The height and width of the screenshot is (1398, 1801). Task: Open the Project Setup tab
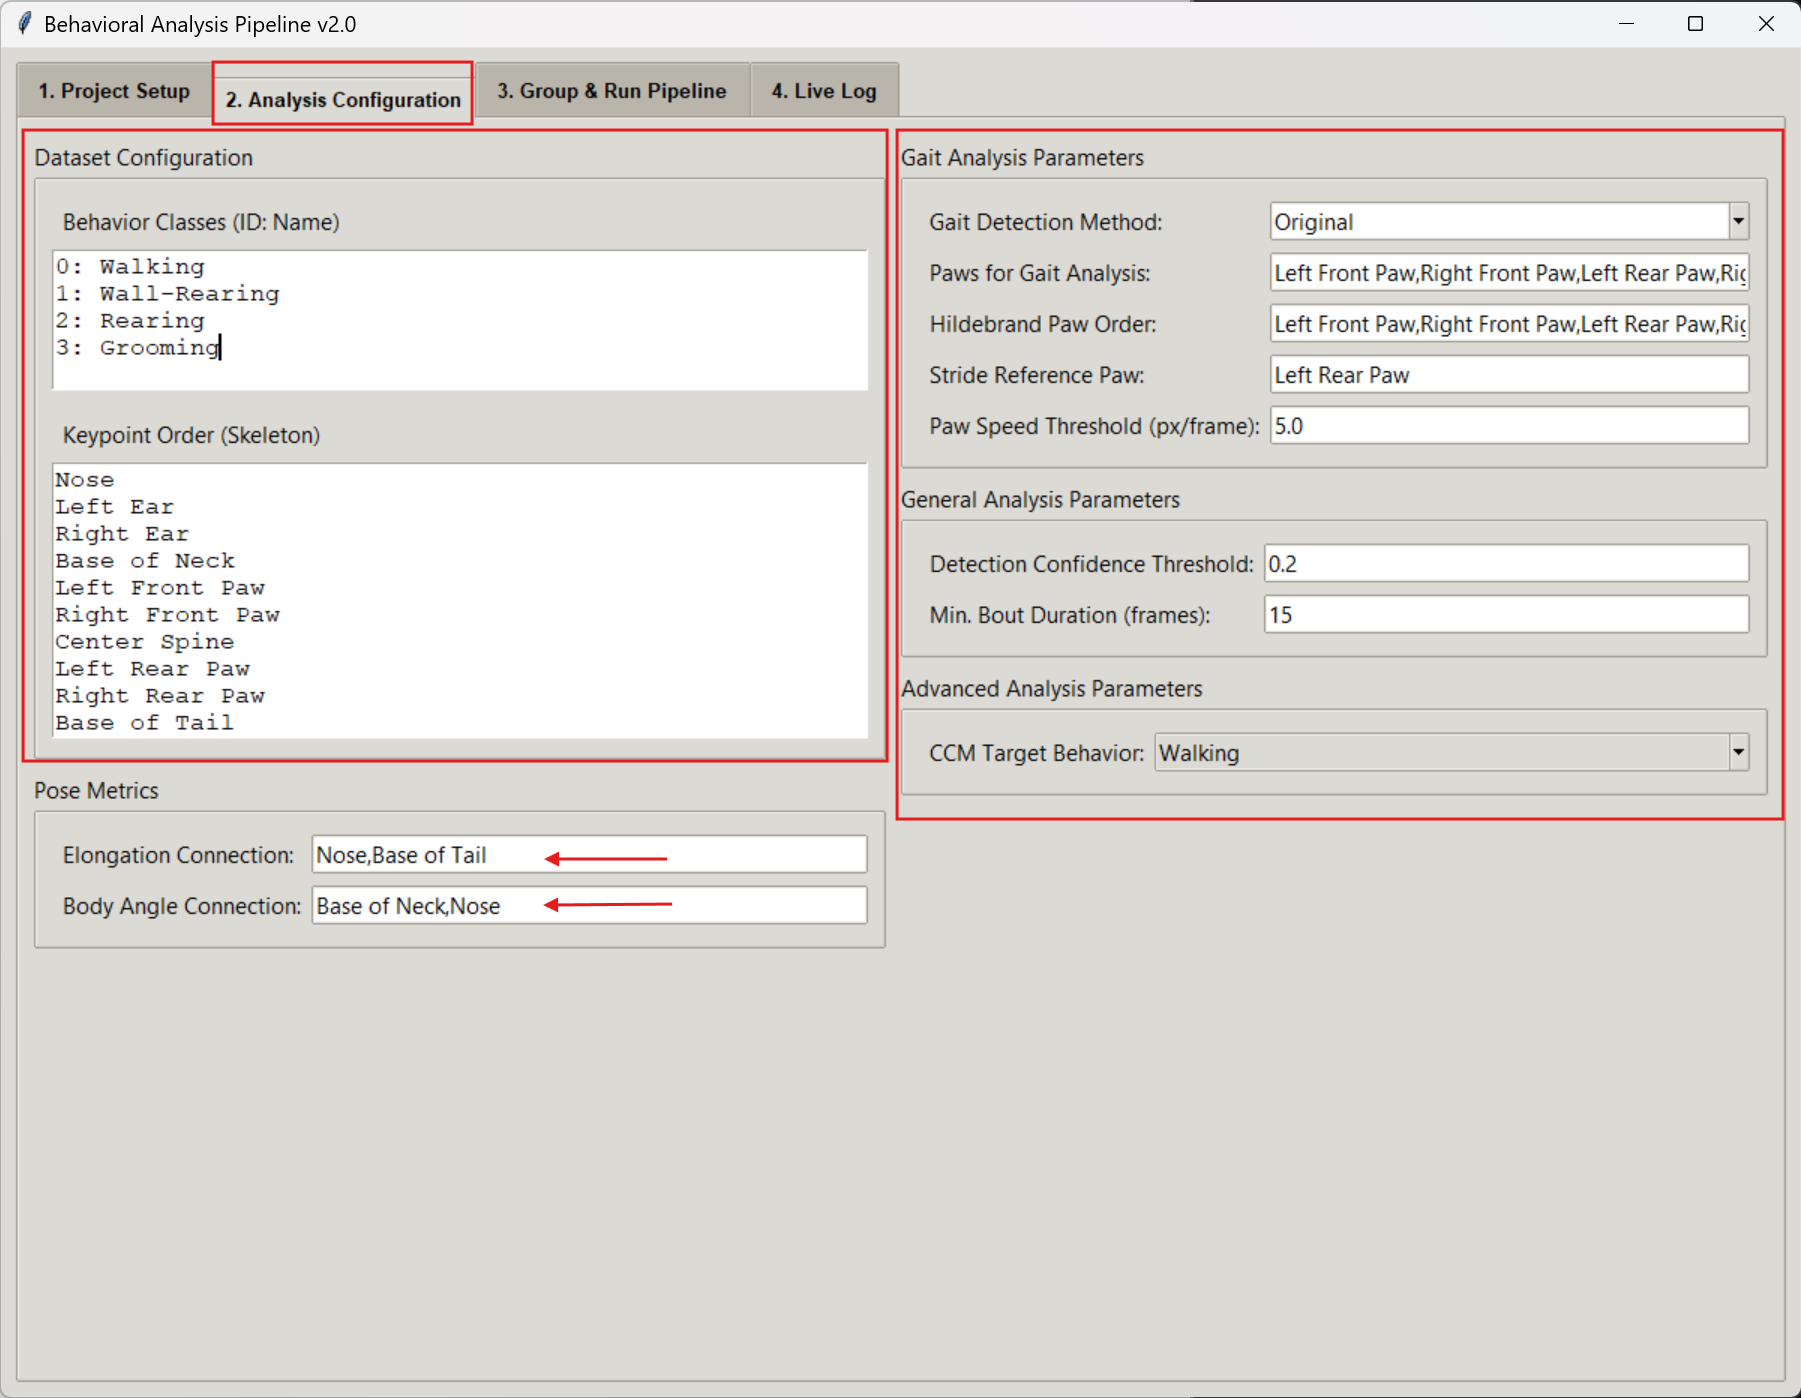click(114, 91)
